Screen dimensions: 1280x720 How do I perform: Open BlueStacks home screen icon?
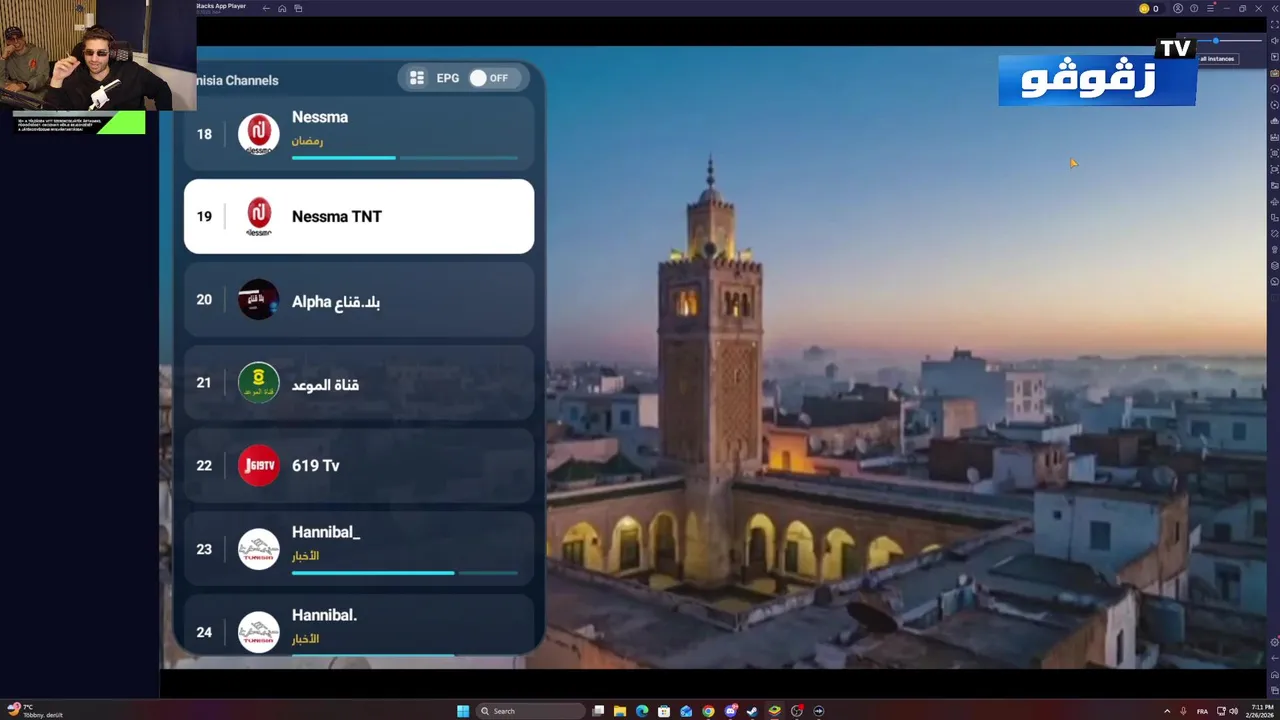282,8
